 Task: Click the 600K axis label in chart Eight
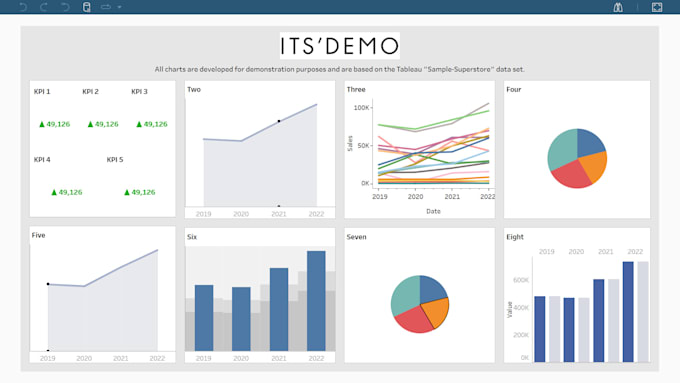[x=521, y=280]
